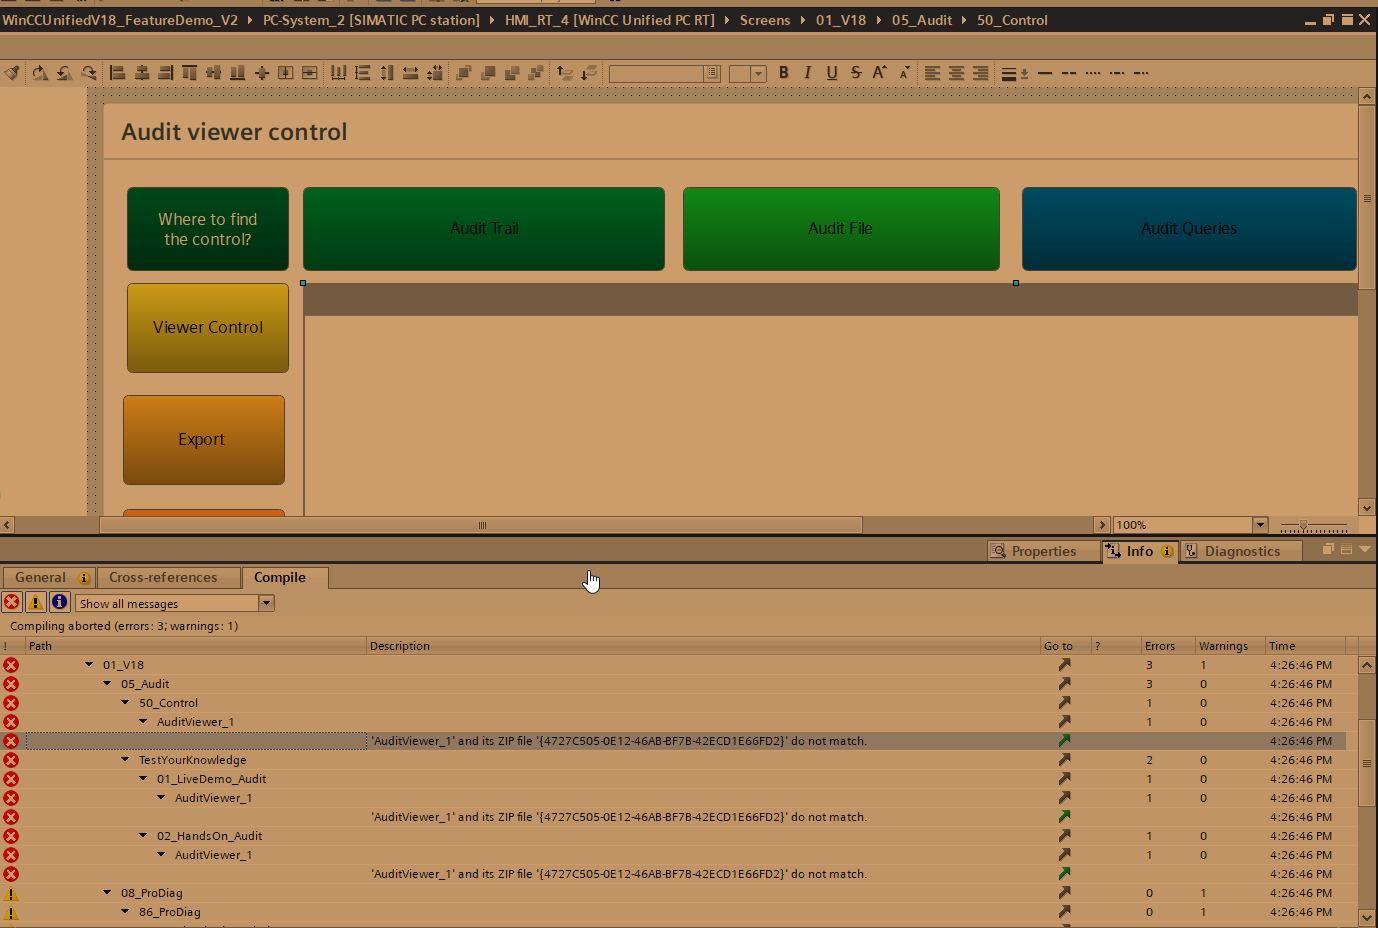Click the zoom slider handle

(x=1303, y=525)
